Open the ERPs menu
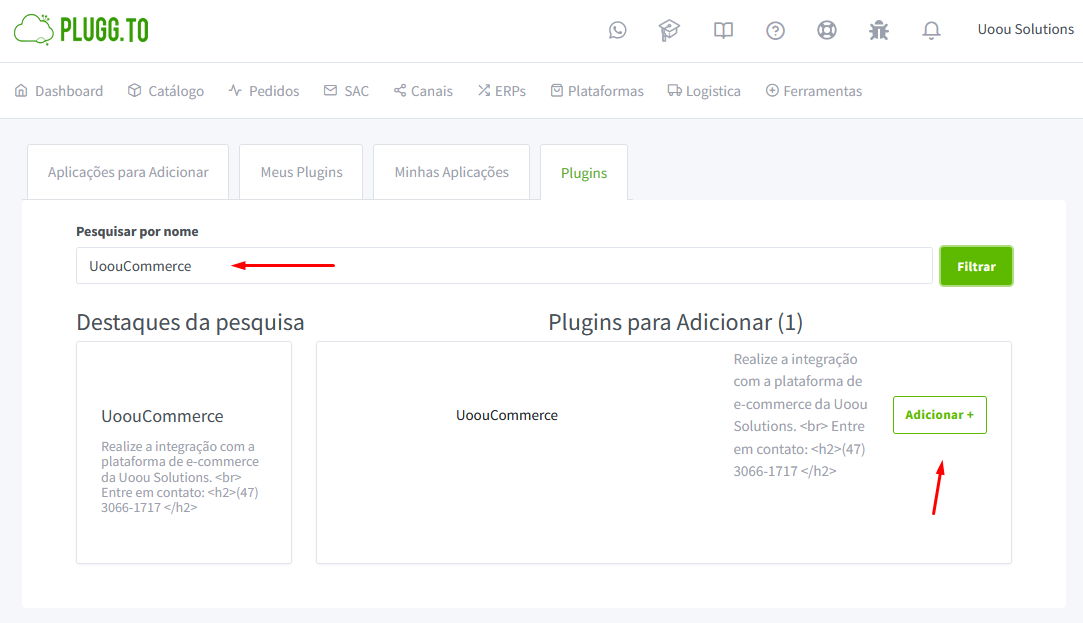Viewport: 1083px width, 623px height. pyautogui.click(x=501, y=90)
